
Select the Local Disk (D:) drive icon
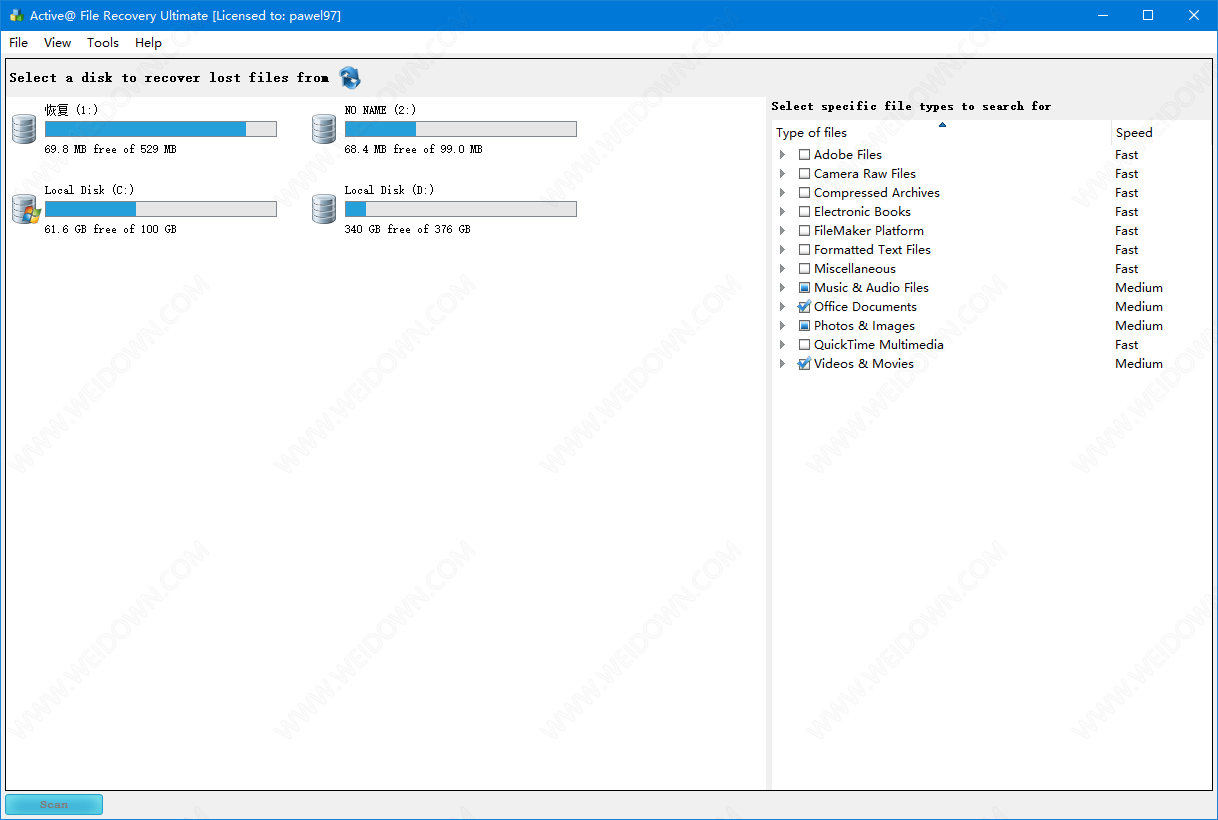tap(324, 209)
